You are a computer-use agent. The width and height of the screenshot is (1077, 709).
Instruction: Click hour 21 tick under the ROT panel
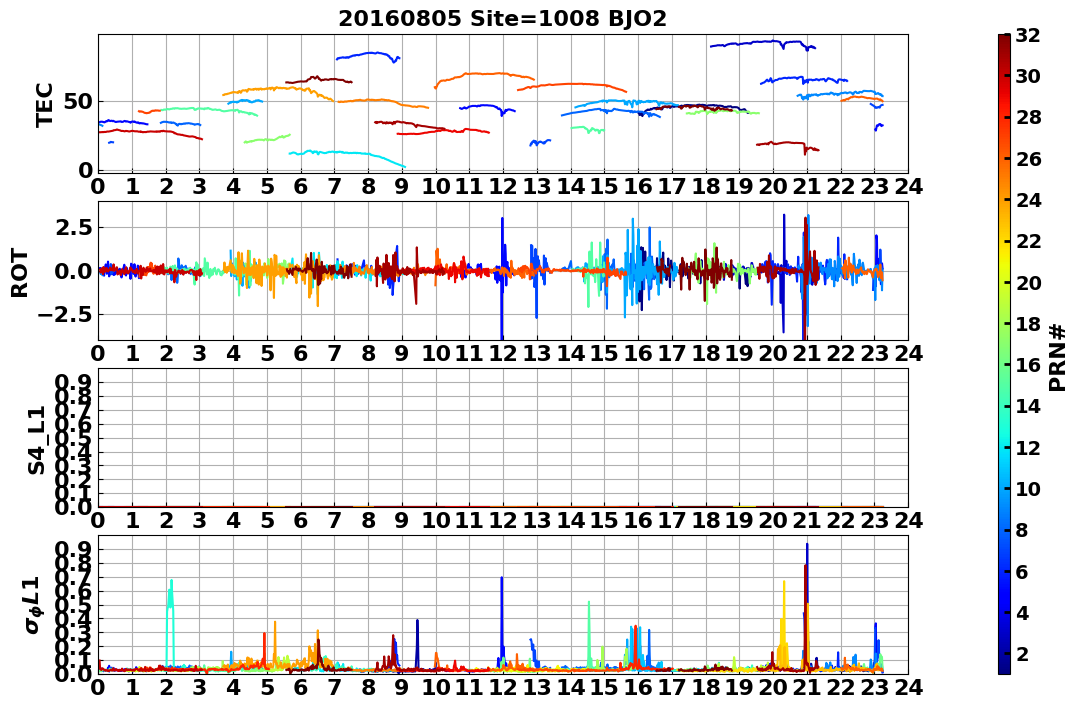[807, 354]
